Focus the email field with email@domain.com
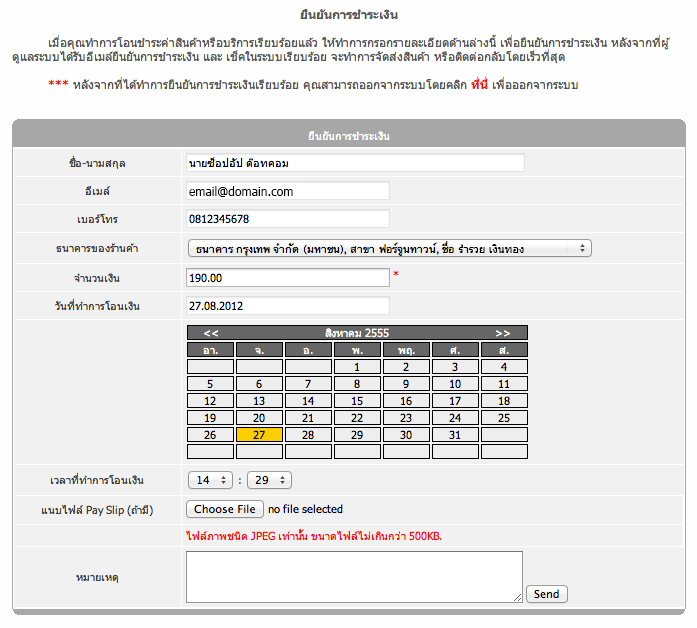The width and height of the screenshot is (697, 628). coord(288,191)
